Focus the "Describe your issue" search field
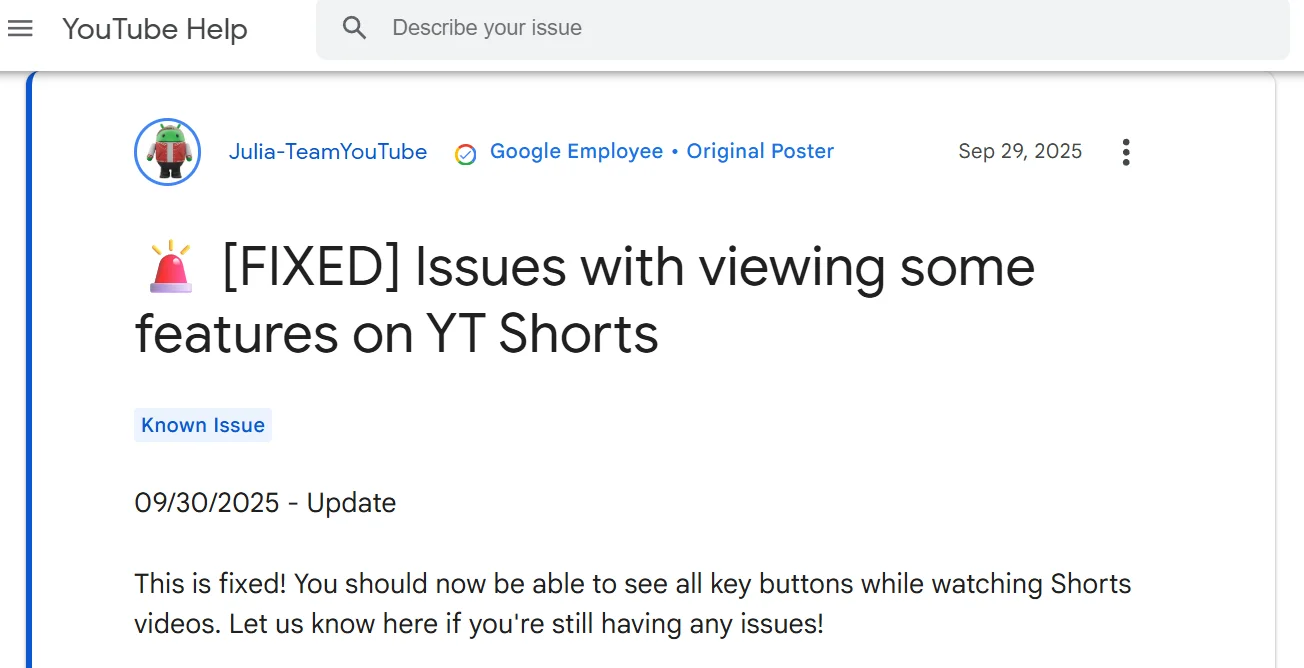Viewport: 1304px width, 668px height. point(800,28)
